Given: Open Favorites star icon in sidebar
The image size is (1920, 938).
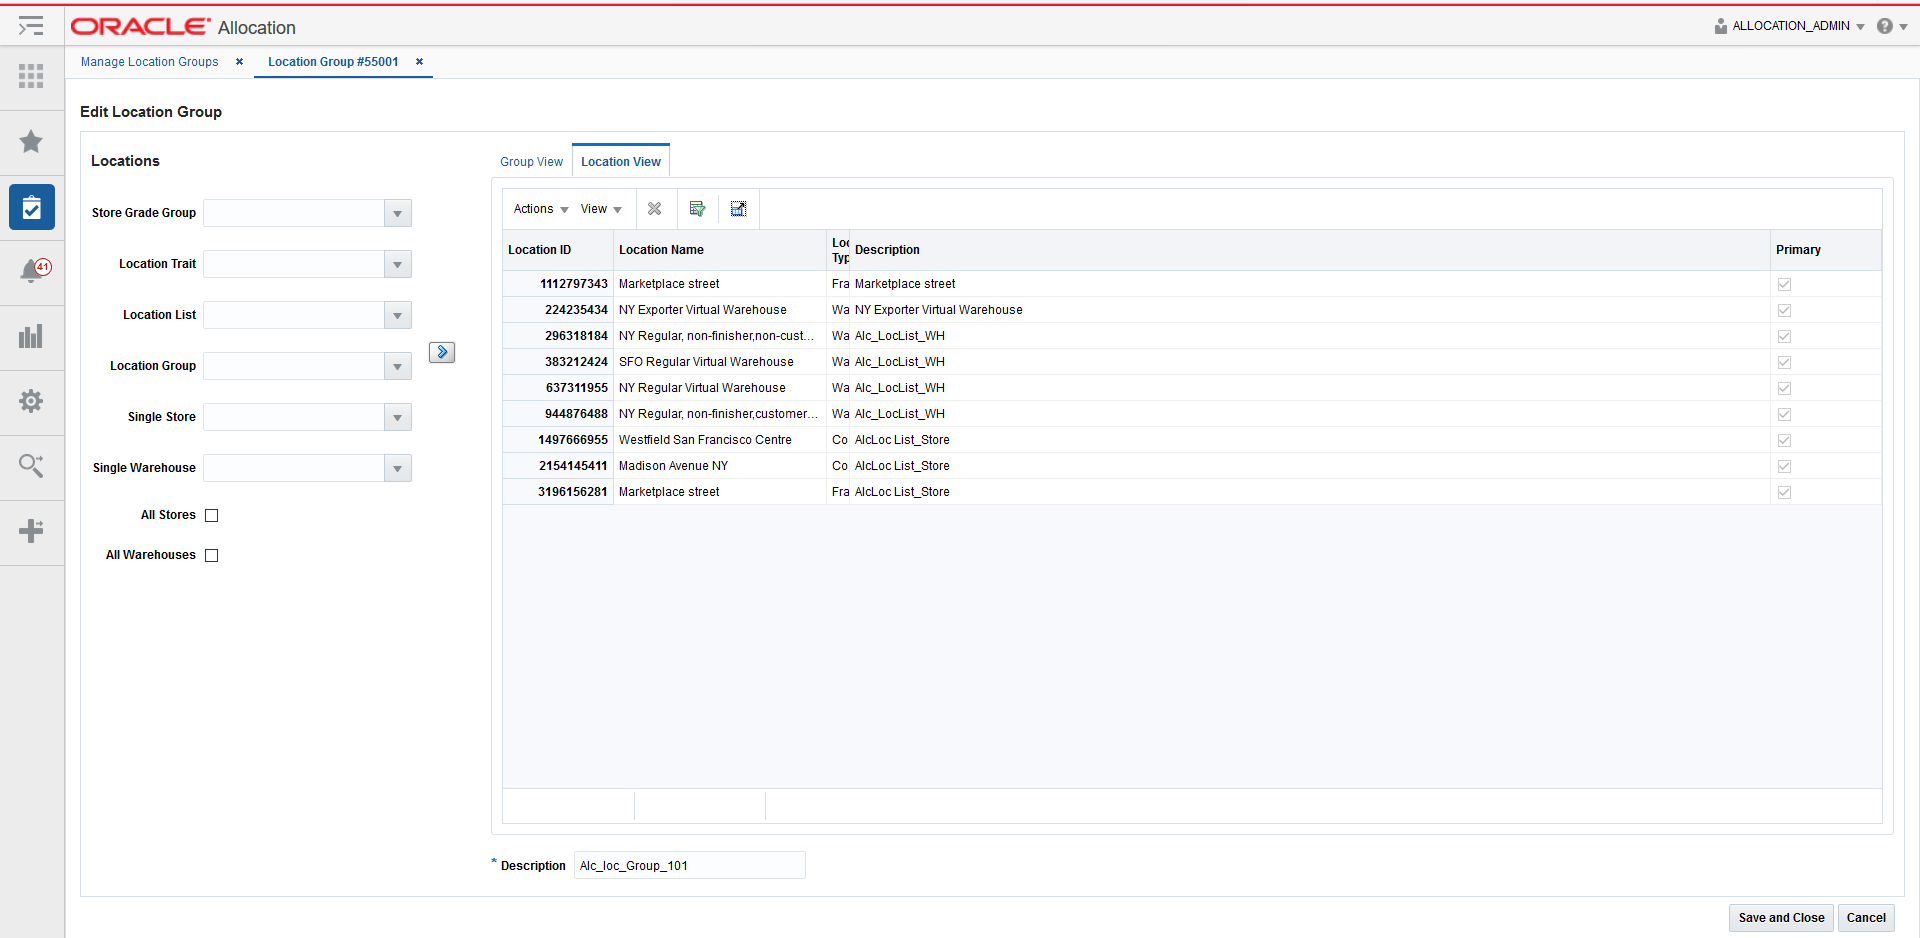Looking at the screenshot, I should tap(31, 141).
